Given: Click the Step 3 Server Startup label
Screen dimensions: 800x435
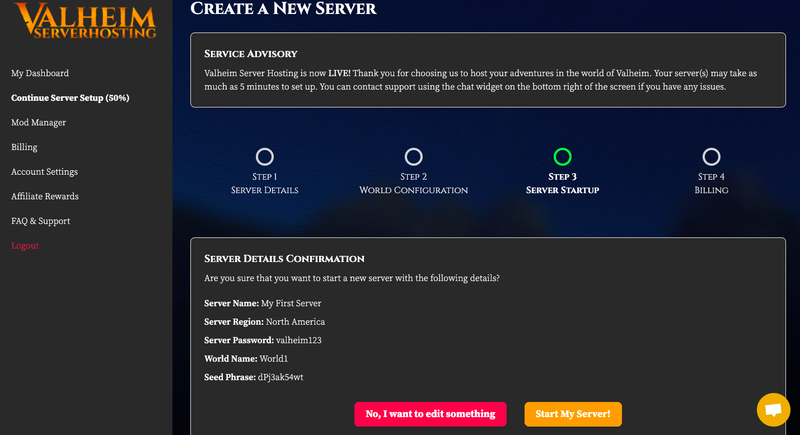Looking at the screenshot, I should click(562, 183).
